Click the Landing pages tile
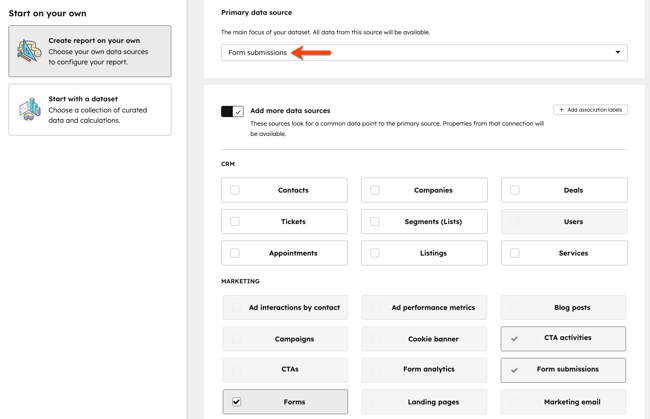Viewport: 650px width, 419px height. [x=424, y=402]
